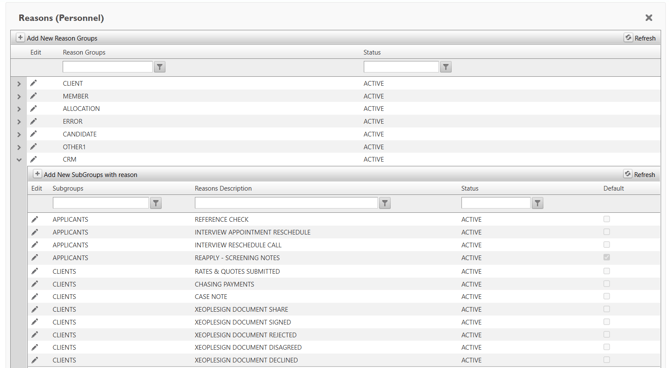
Task: Add New Reason Groups button
Action: 57,38
